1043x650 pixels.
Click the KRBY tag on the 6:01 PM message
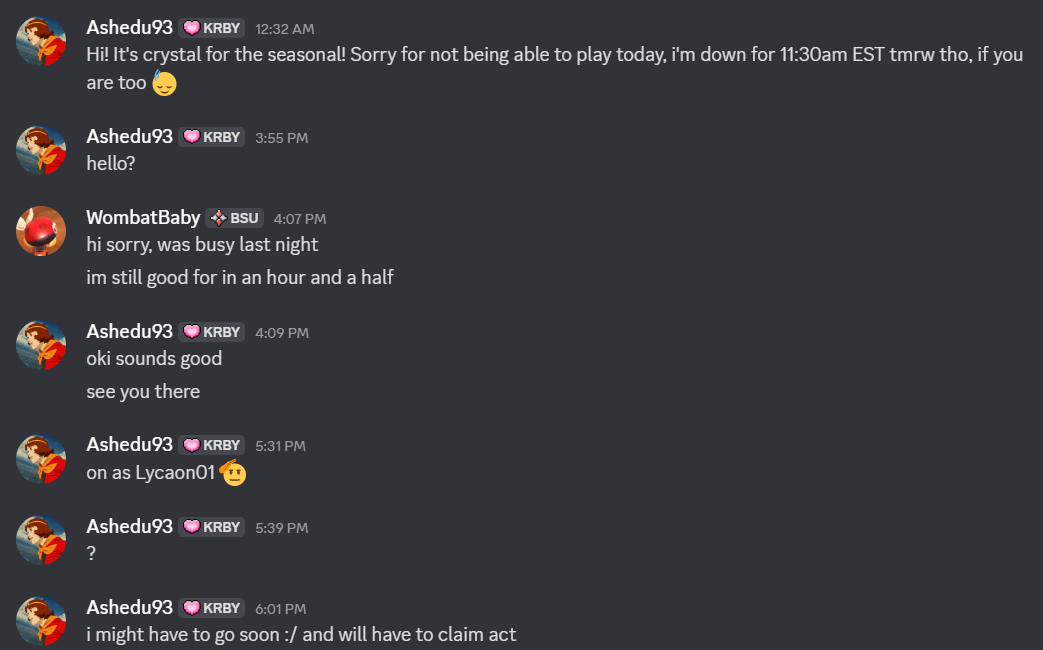(212, 608)
